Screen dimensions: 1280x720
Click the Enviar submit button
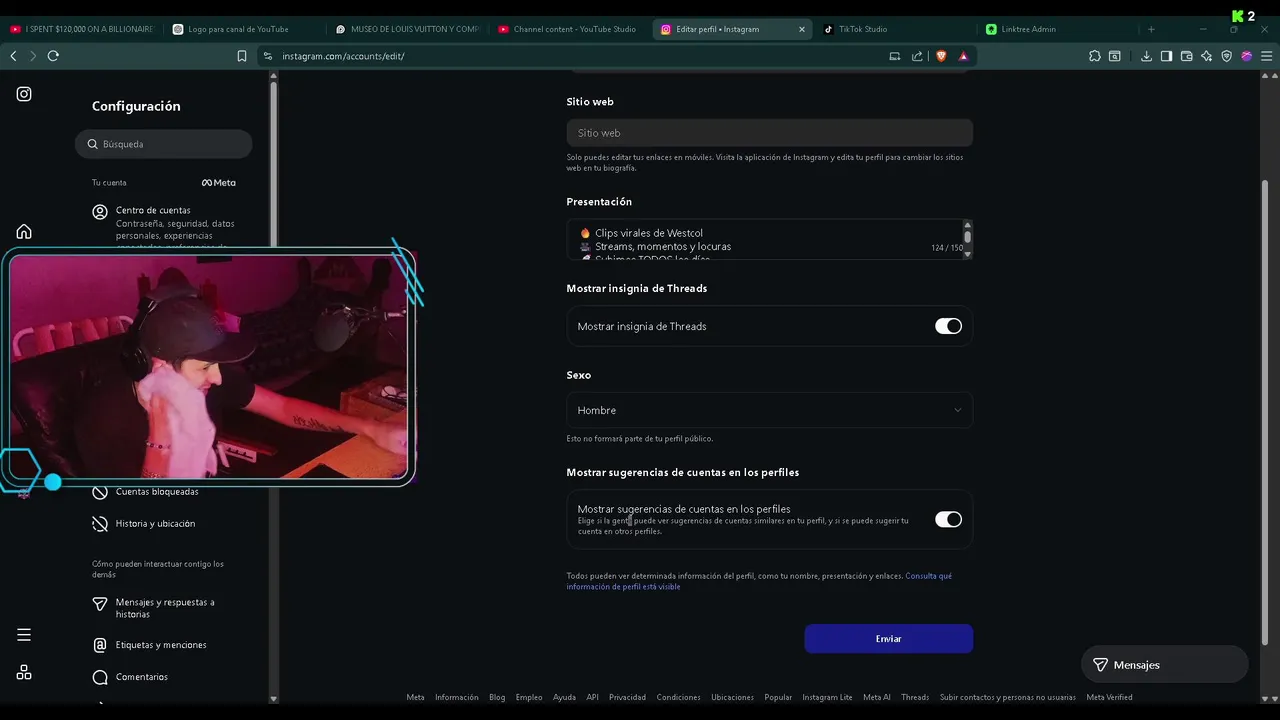pos(888,639)
